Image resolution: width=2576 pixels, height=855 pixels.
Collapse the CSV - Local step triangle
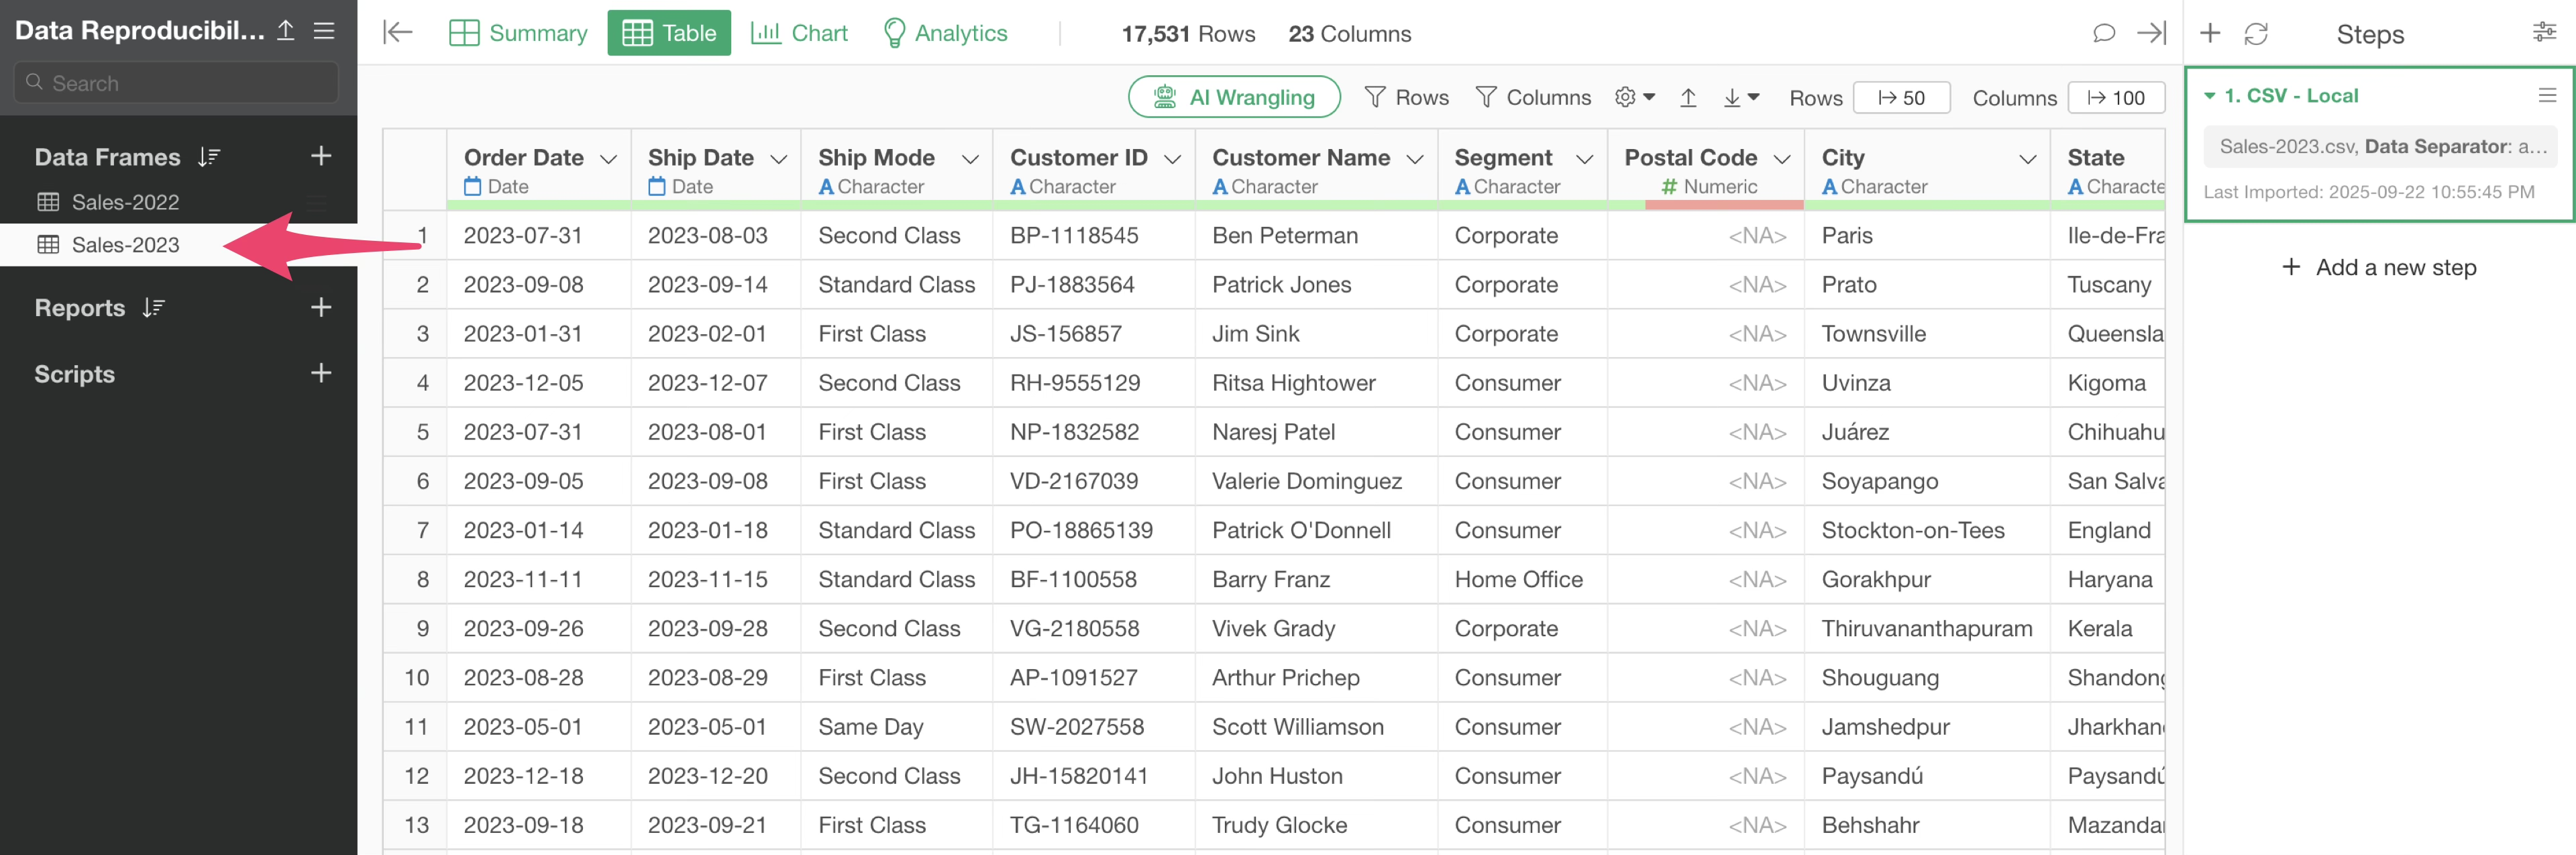coord(2209,96)
